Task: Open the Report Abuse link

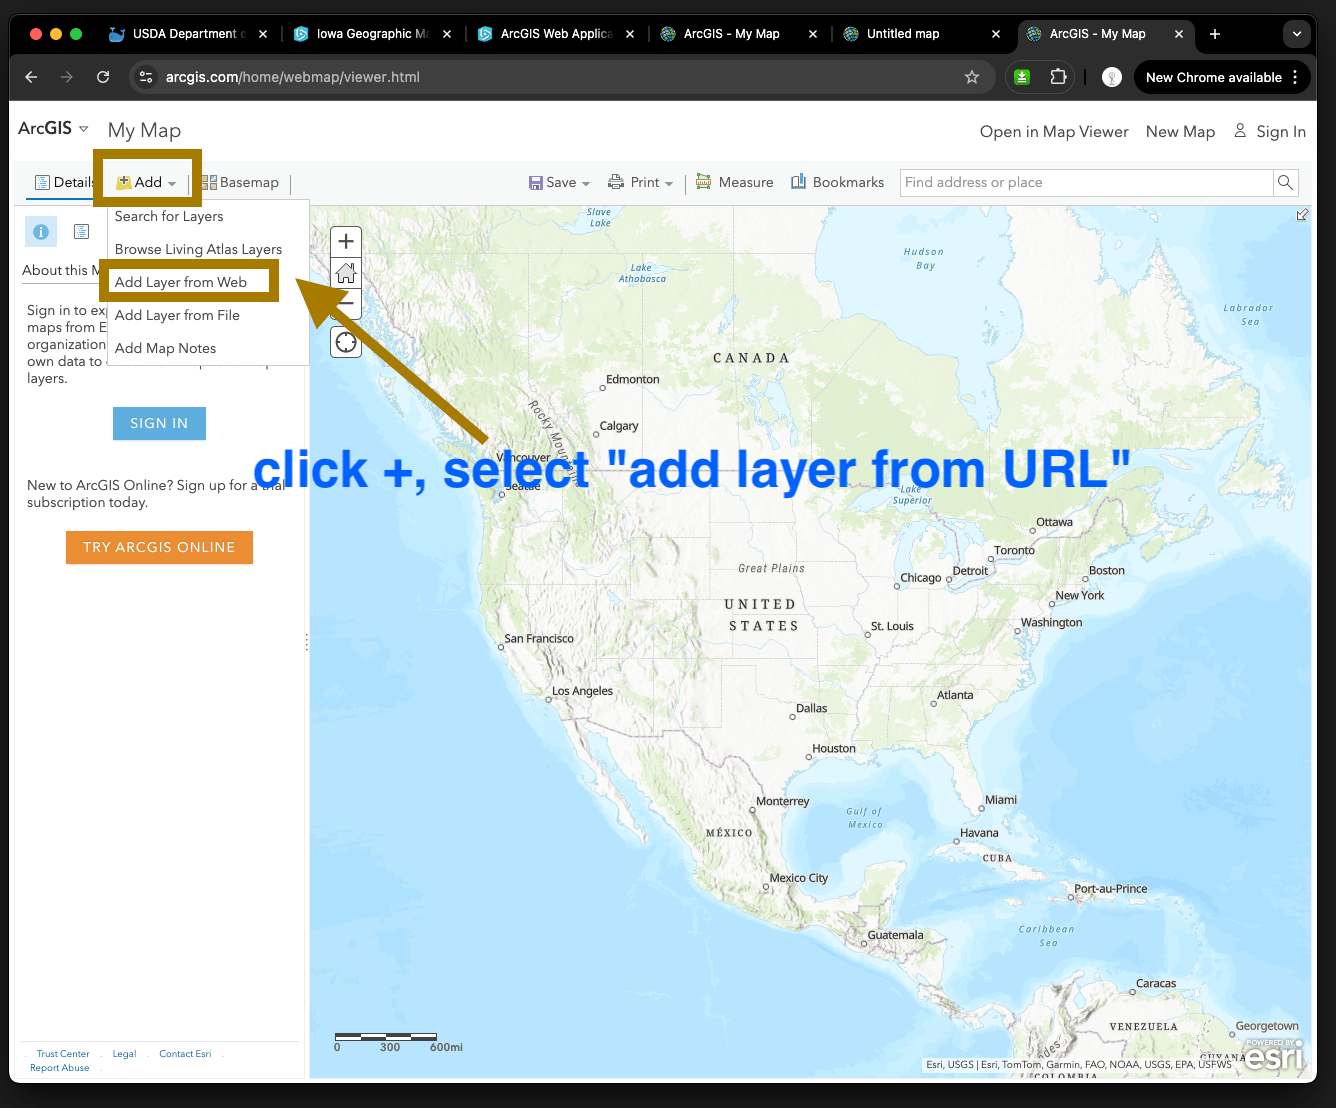Action: (x=59, y=1068)
